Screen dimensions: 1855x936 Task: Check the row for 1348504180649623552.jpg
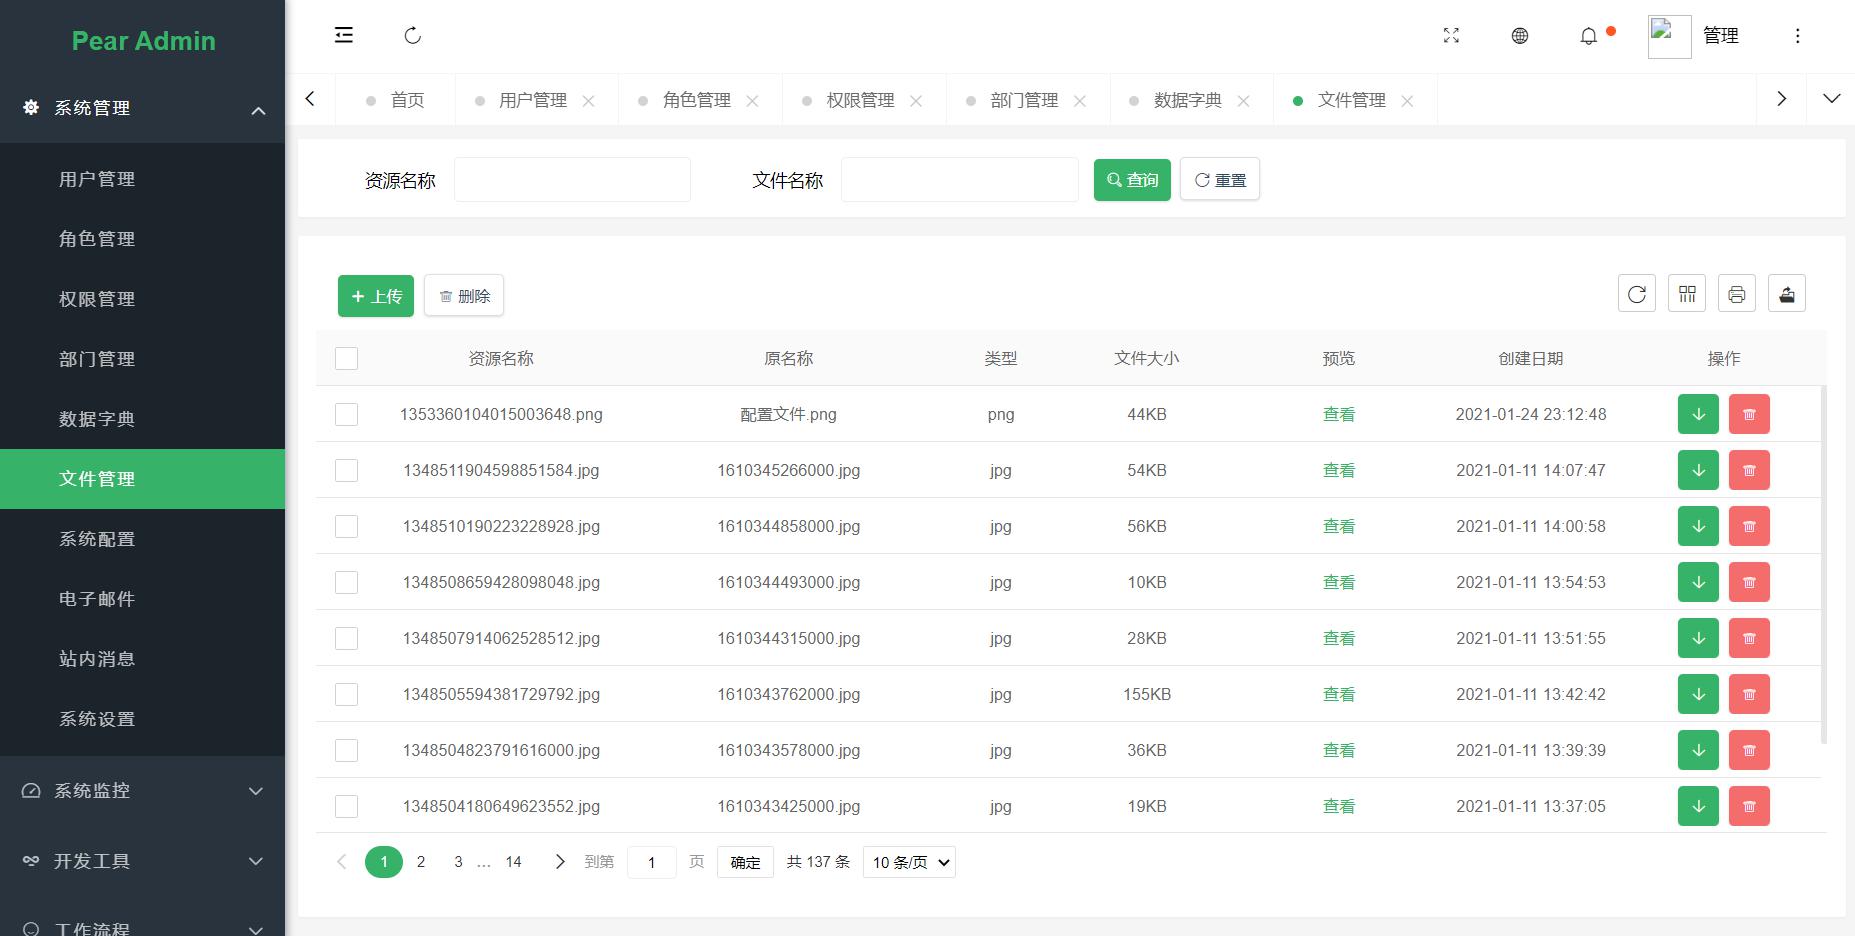point(346,806)
